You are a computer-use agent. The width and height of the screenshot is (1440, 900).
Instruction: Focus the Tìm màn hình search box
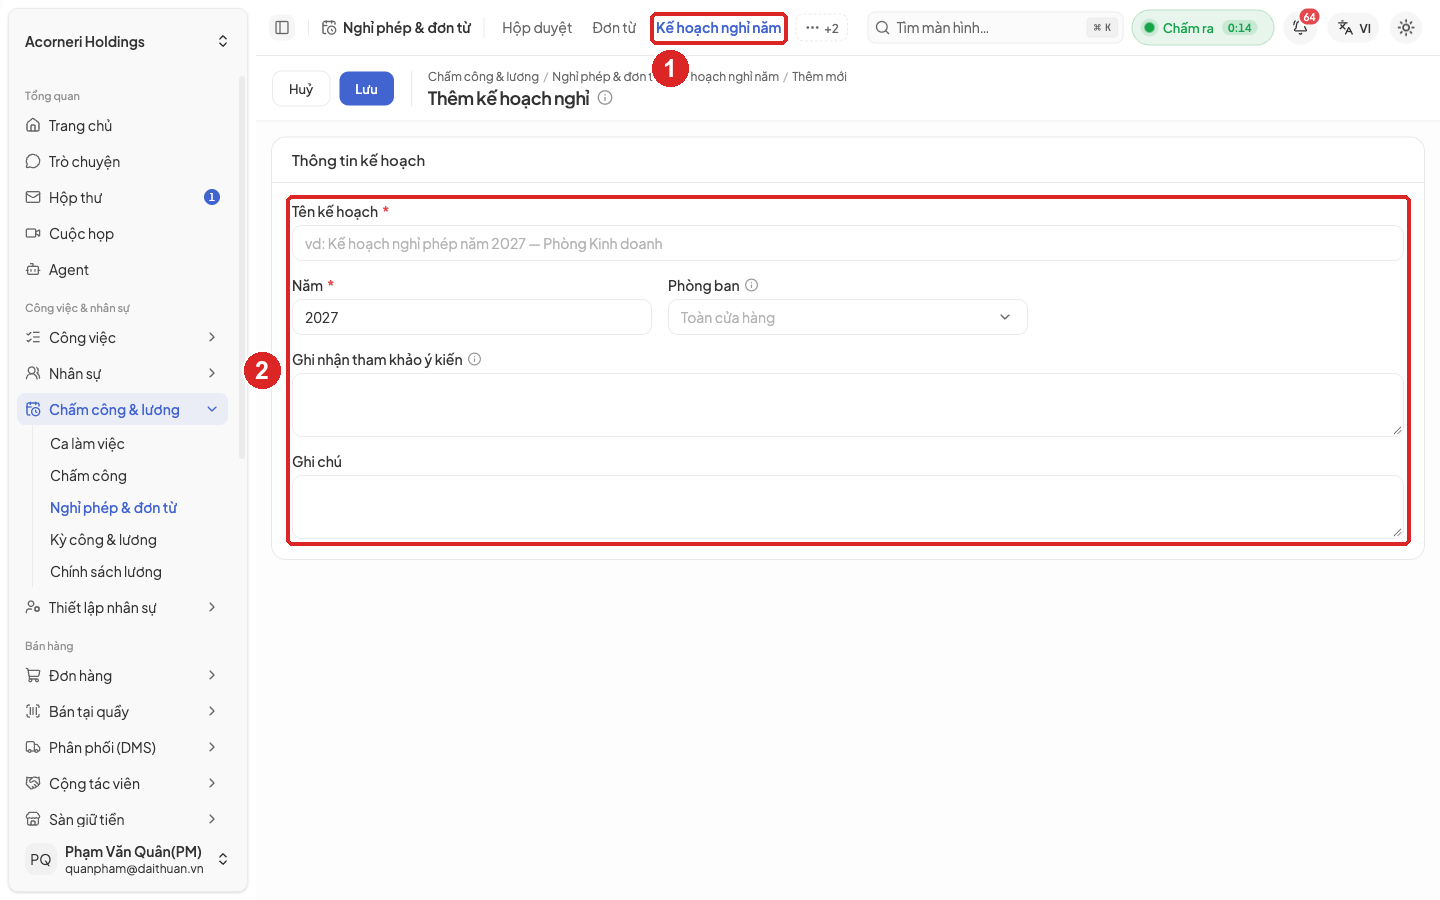coord(995,28)
